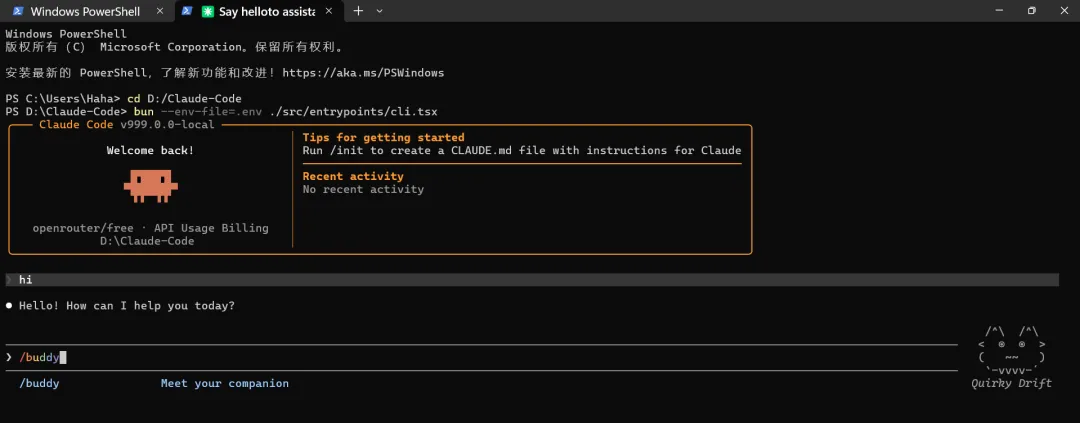Minimize the terminal window
This screenshot has width=1080, height=423.
985,11
